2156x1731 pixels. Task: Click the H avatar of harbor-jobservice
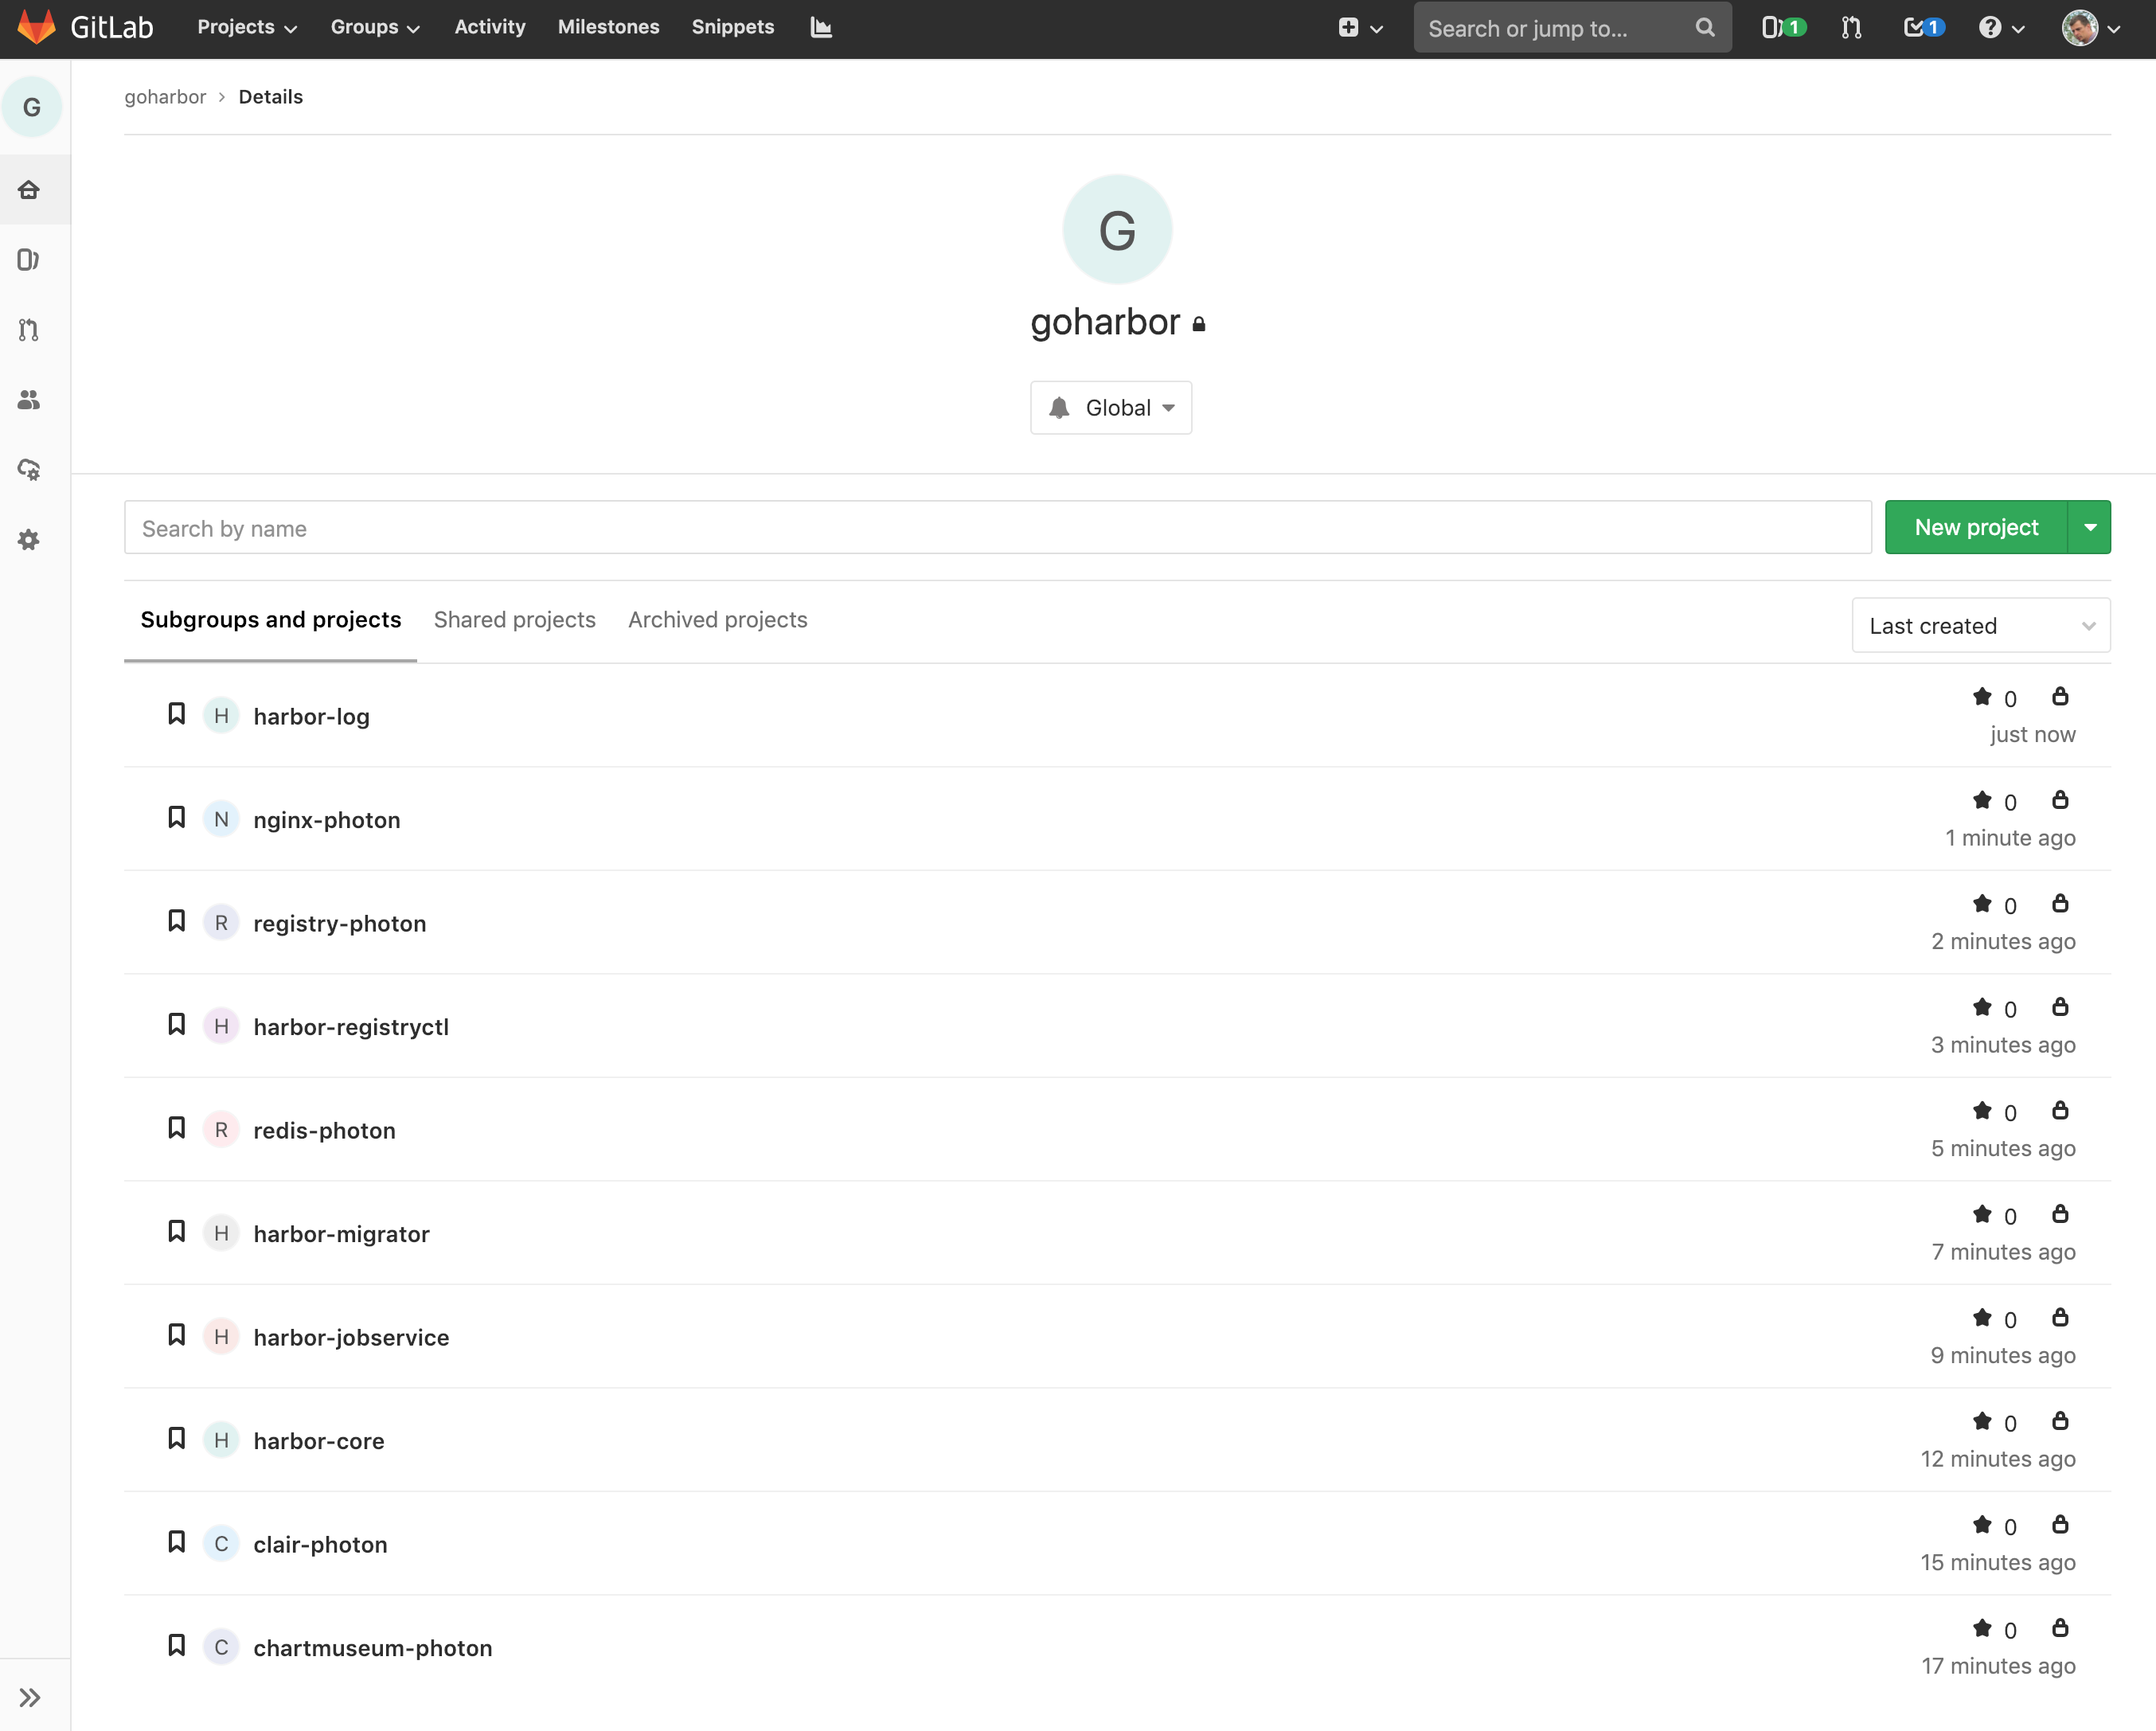221,1337
